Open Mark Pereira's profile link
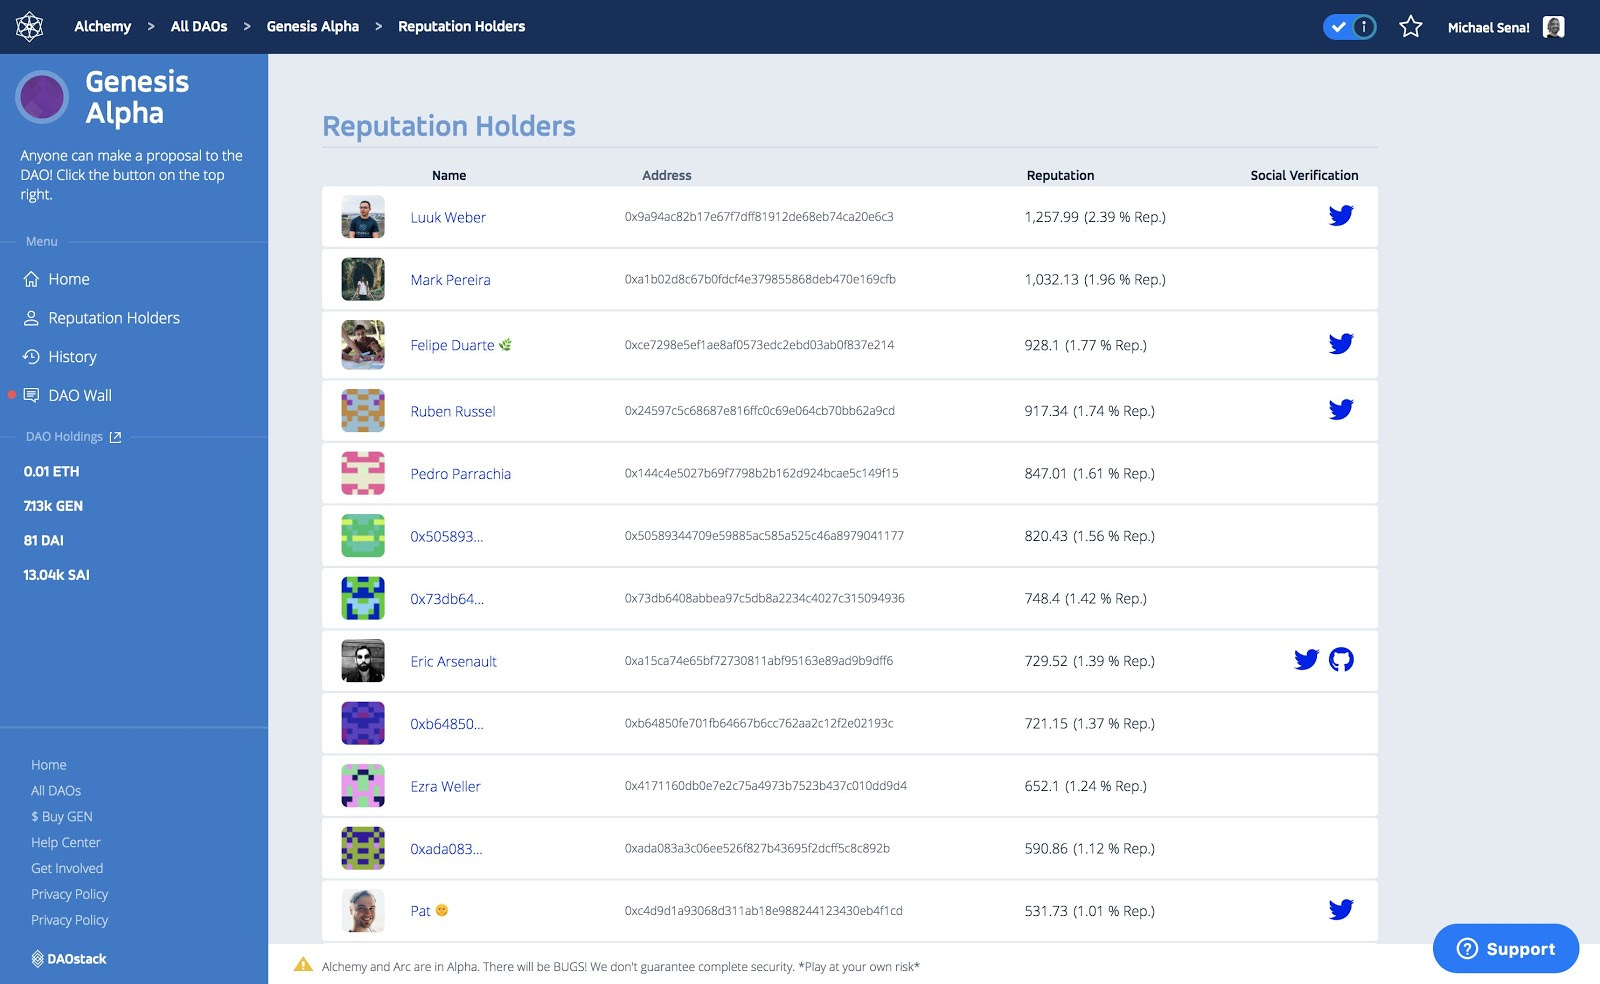 point(450,280)
